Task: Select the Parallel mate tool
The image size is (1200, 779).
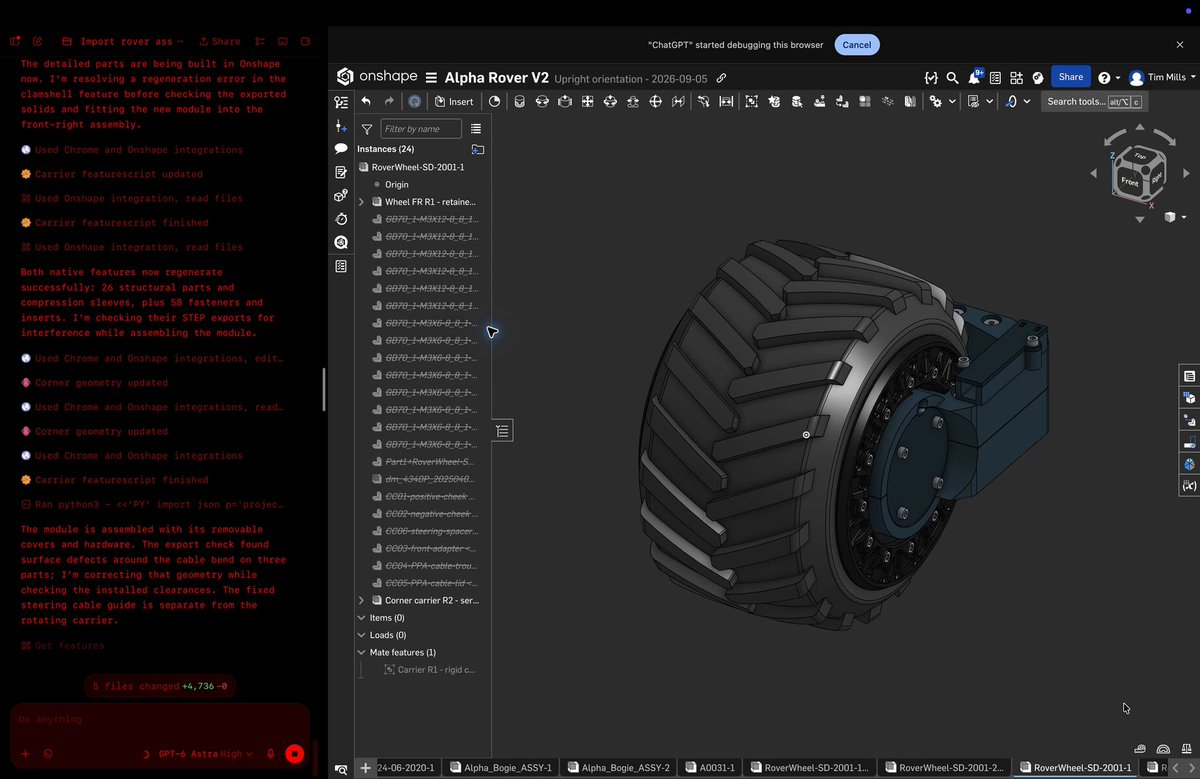Action: pyautogui.click(x=679, y=101)
